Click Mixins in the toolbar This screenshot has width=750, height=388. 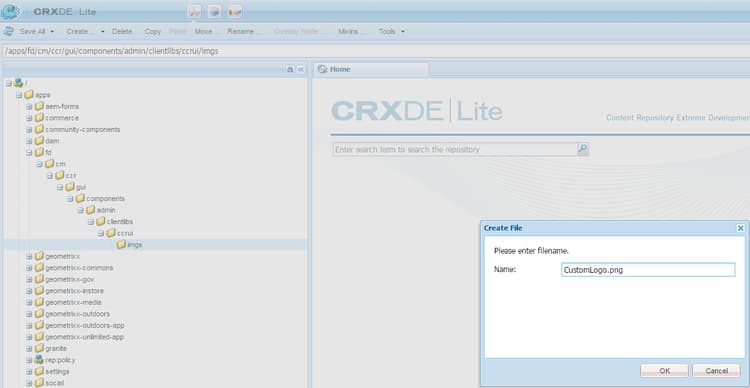coord(352,32)
